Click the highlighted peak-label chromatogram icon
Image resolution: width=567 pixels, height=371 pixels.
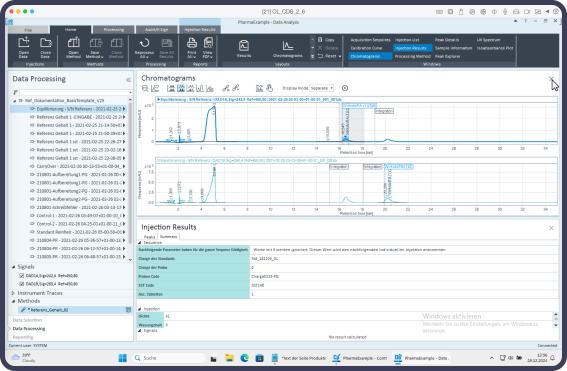pos(181,88)
